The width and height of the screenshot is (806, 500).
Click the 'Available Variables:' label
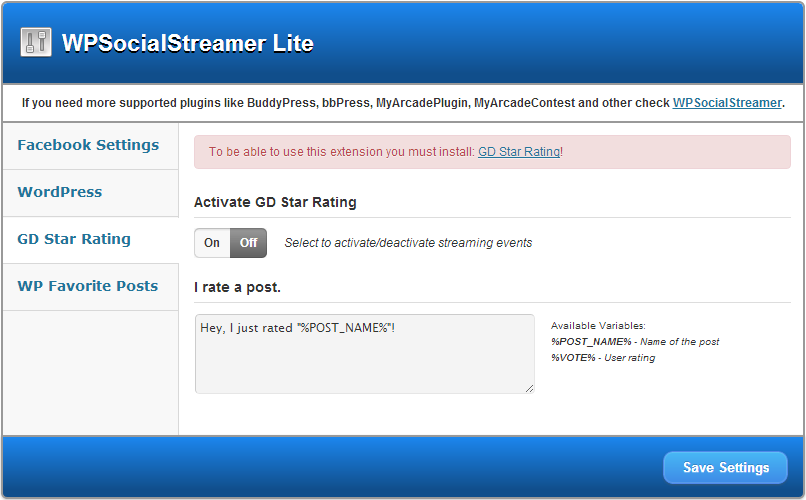(598, 326)
